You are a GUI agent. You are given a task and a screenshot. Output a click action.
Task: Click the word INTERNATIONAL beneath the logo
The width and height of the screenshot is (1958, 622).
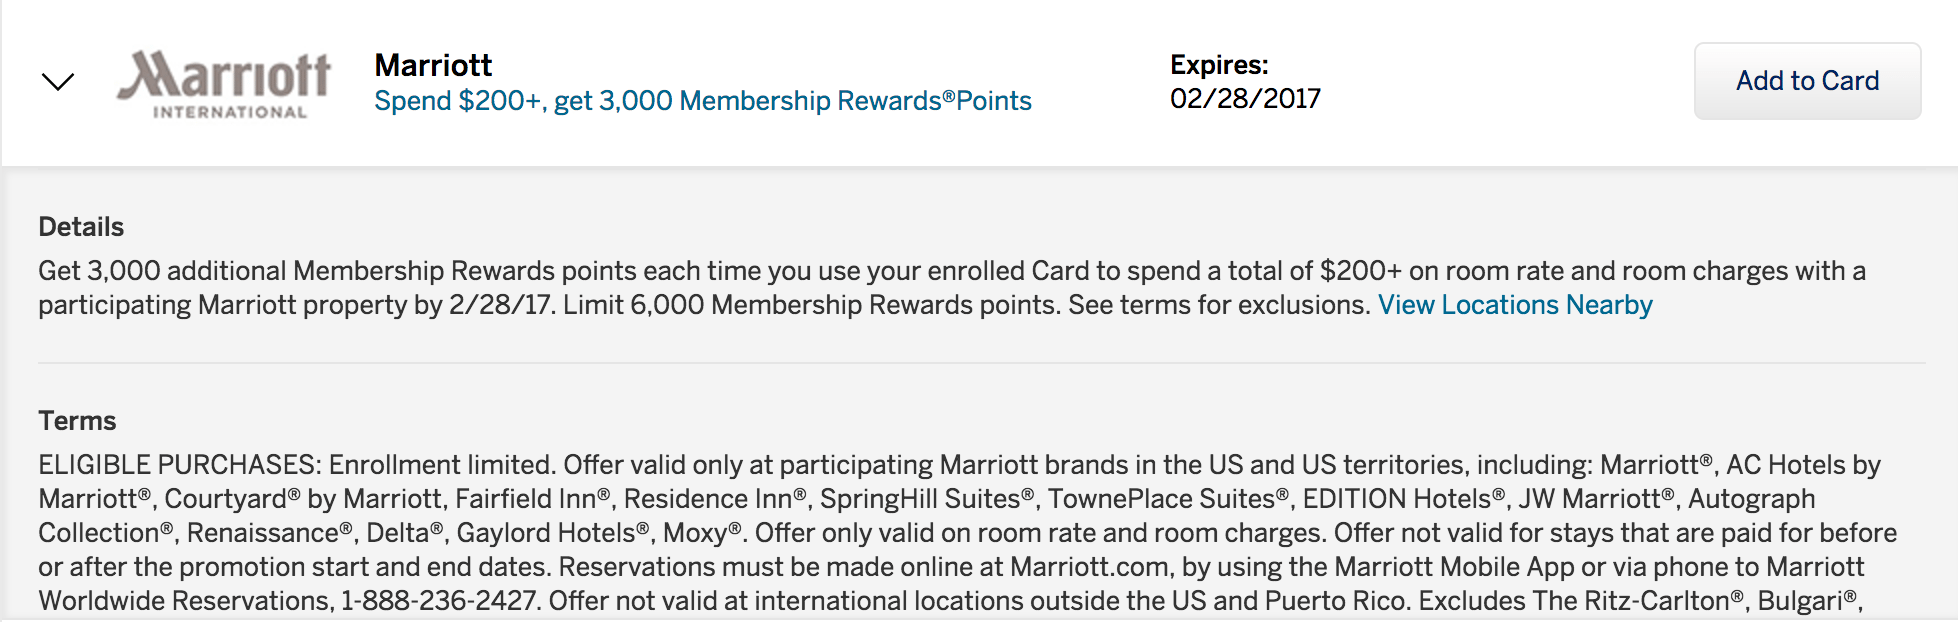pyautogui.click(x=230, y=112)
